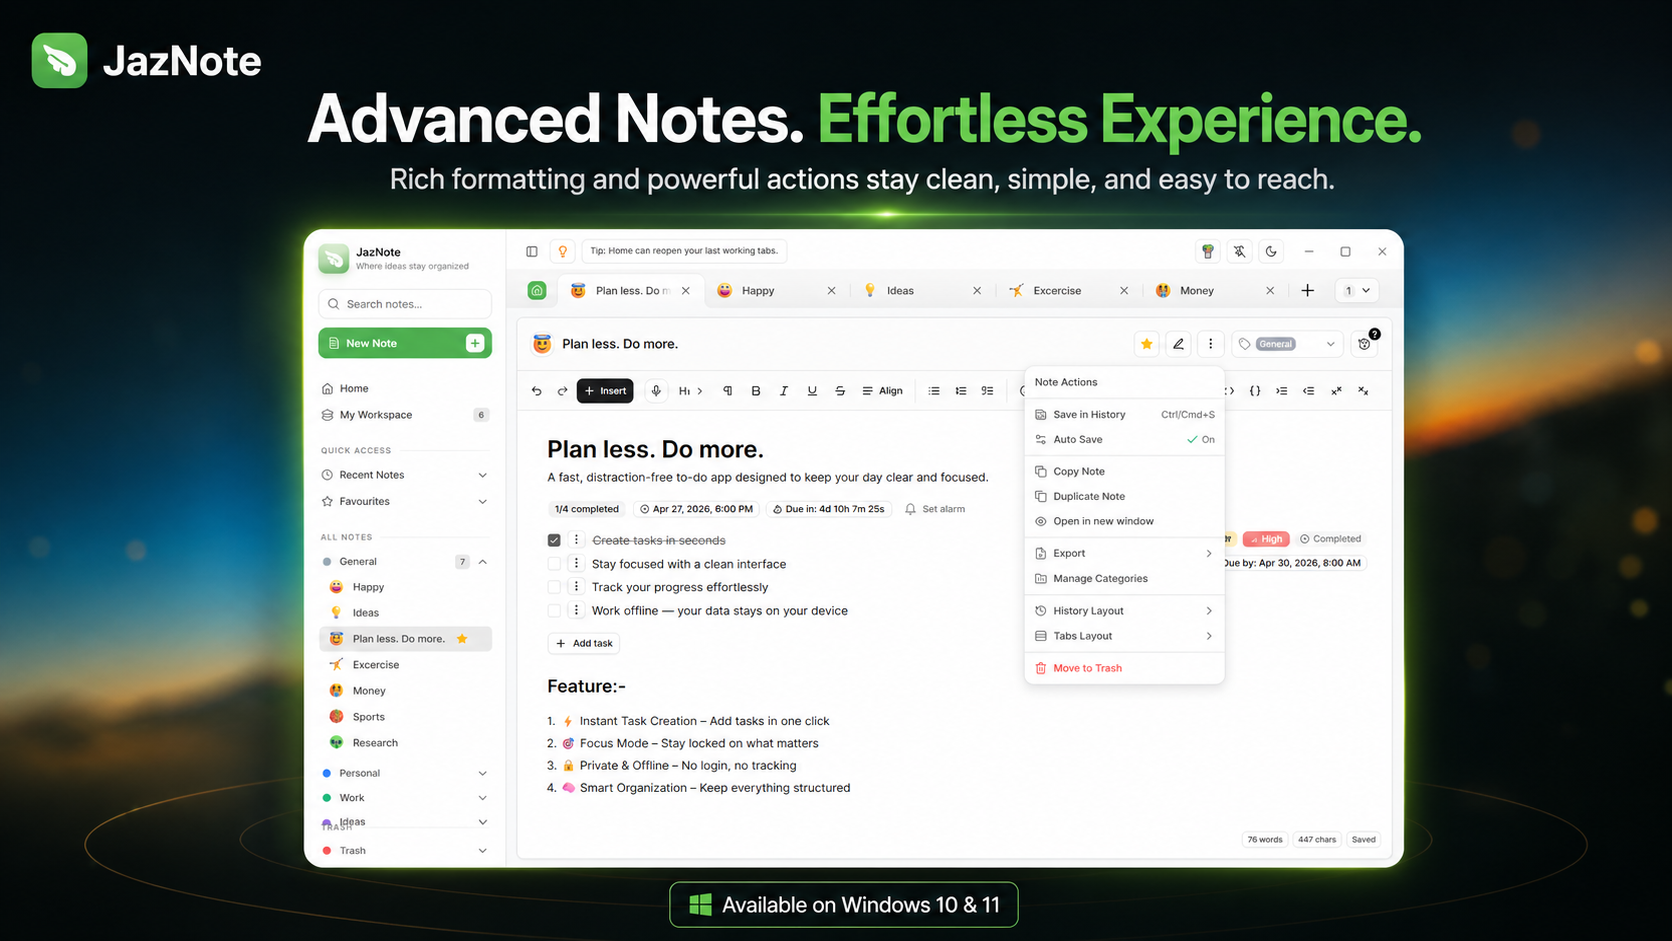Viewport: 1672px width, 941px height.
Task: Select Move to Trash
Action: [1125, 668]
